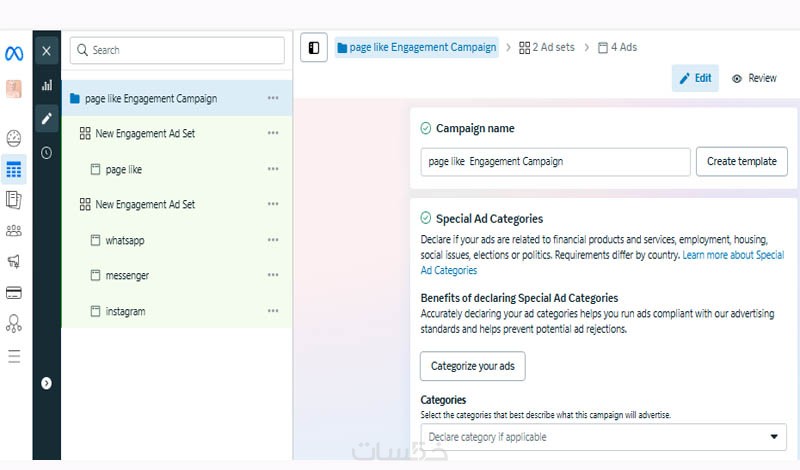Viewport: 800px width, 470px height.
Task: Switch to Review mode
Action: coord(754,78)
